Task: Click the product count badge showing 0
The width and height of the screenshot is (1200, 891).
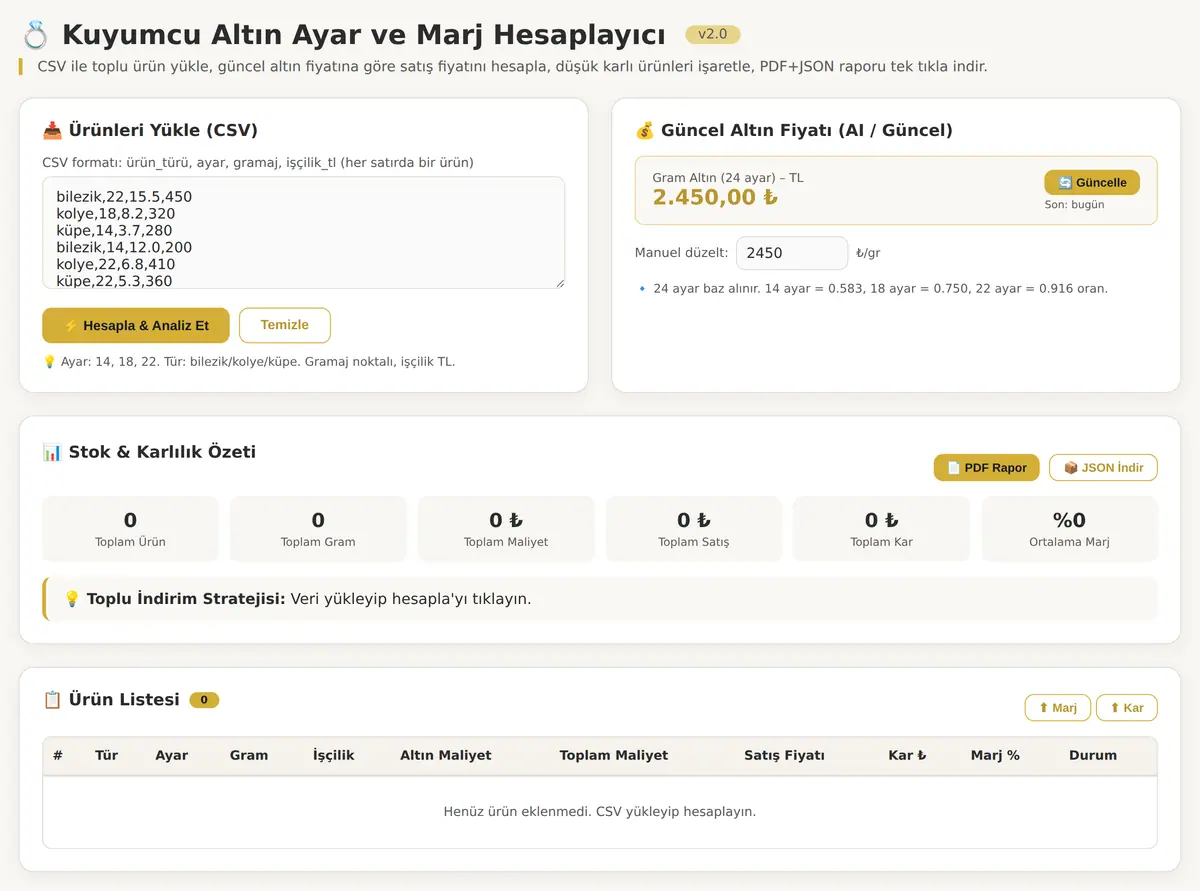Action: (x=204, y=700)
